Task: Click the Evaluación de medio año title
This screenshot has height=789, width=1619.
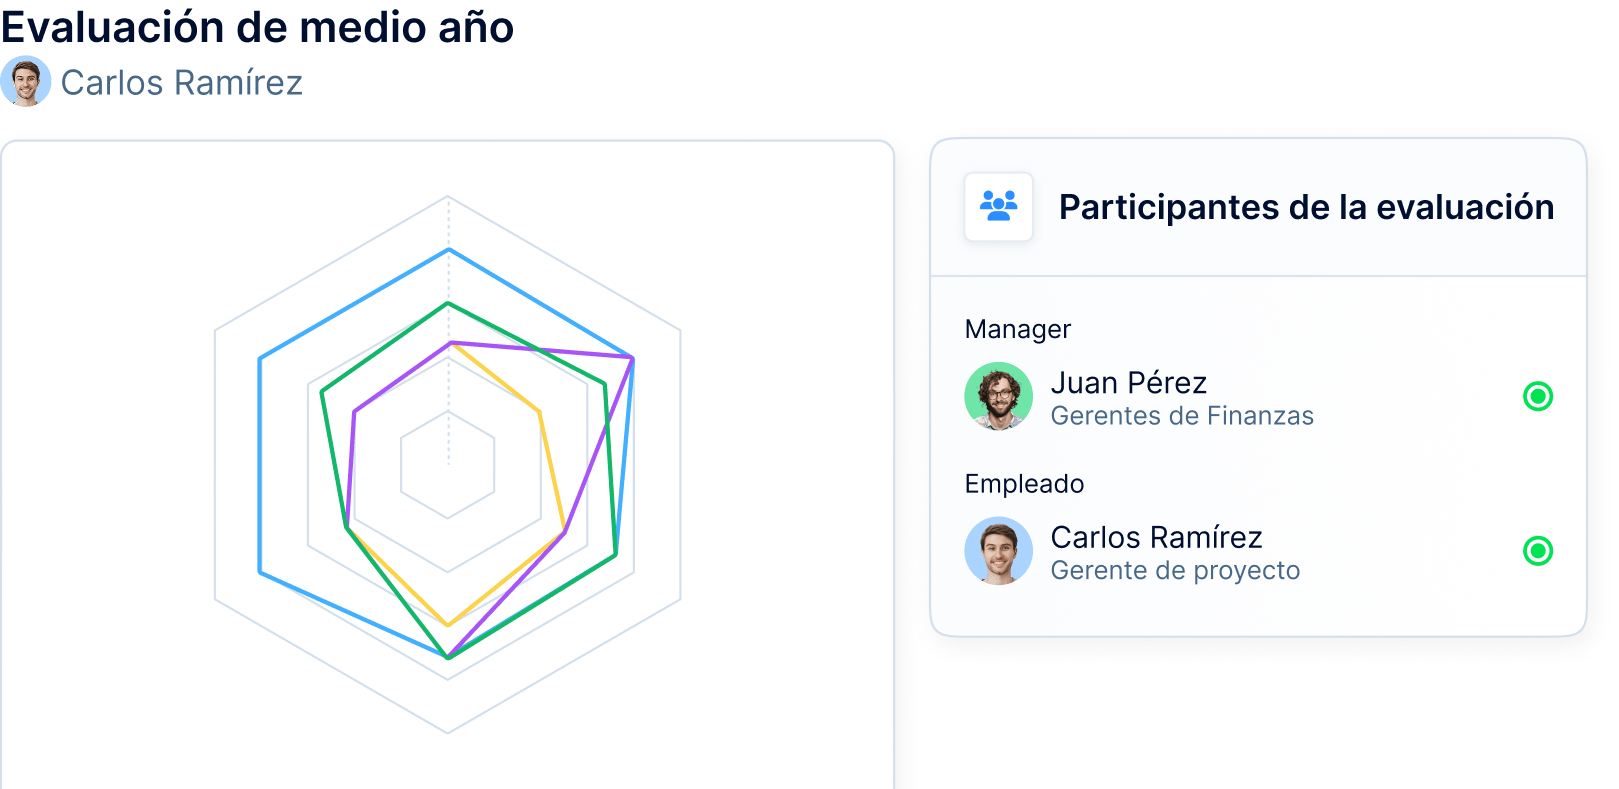Action: 257,27
